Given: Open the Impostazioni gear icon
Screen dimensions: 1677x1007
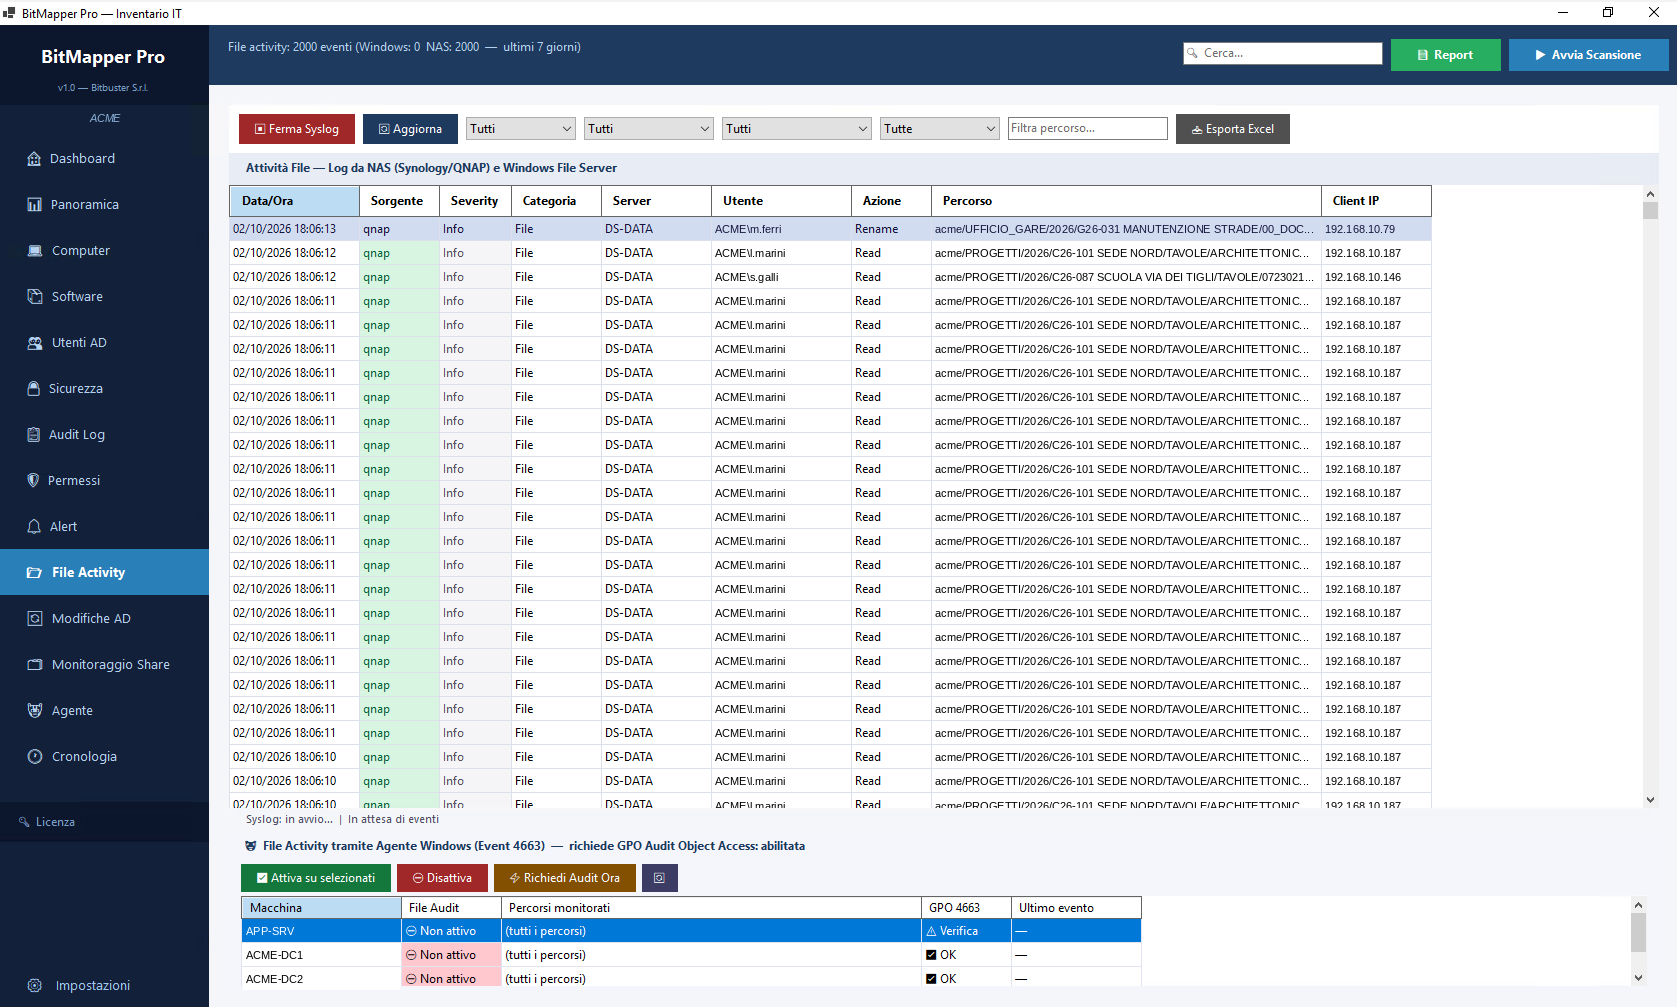Looking at the screenshot, I should point(35,986).
